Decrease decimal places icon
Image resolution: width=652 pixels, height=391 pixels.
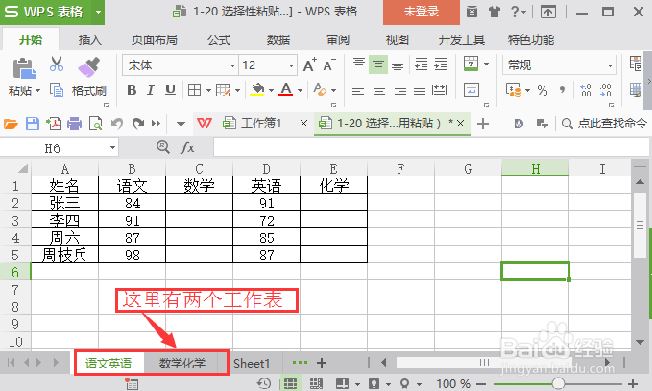tap(605, 90)
